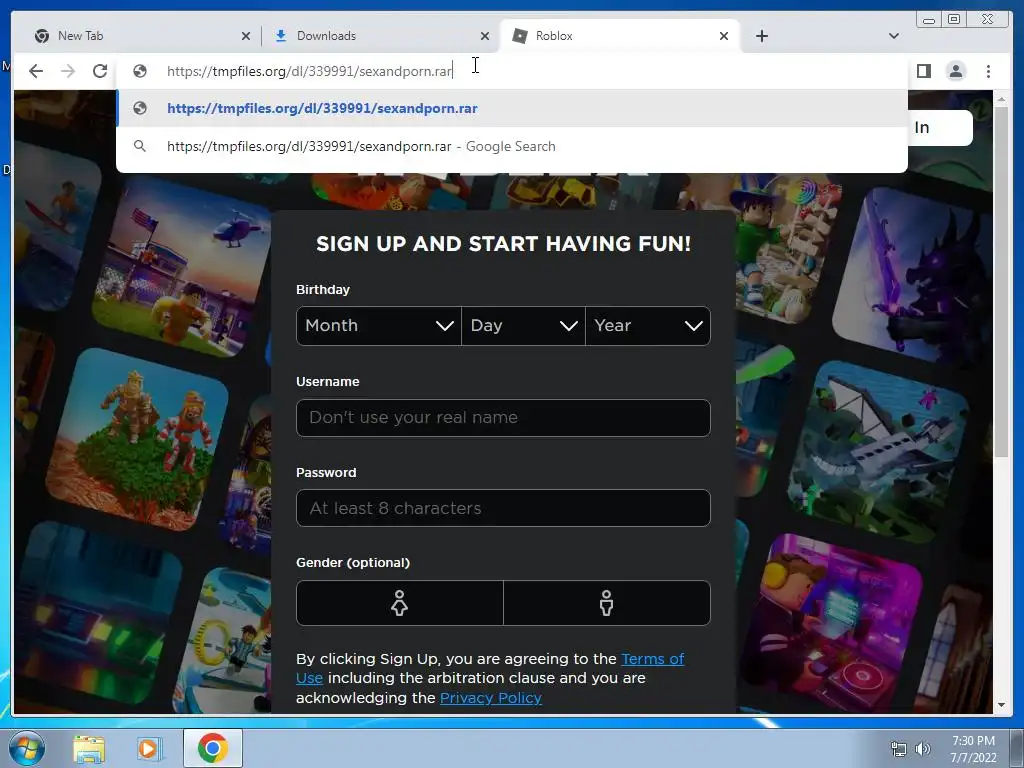Open the Chrome profile avatar icon

(x=955, y=71)
